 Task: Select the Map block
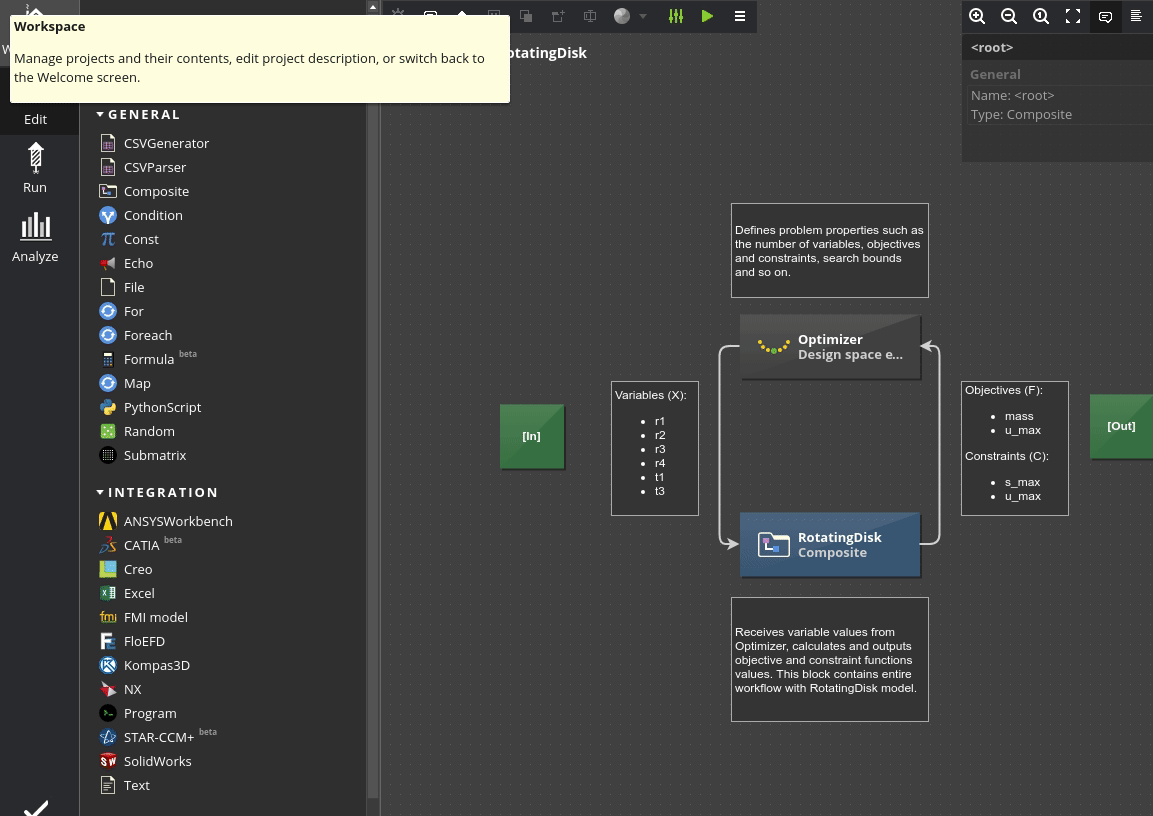[x=125, y=384]
